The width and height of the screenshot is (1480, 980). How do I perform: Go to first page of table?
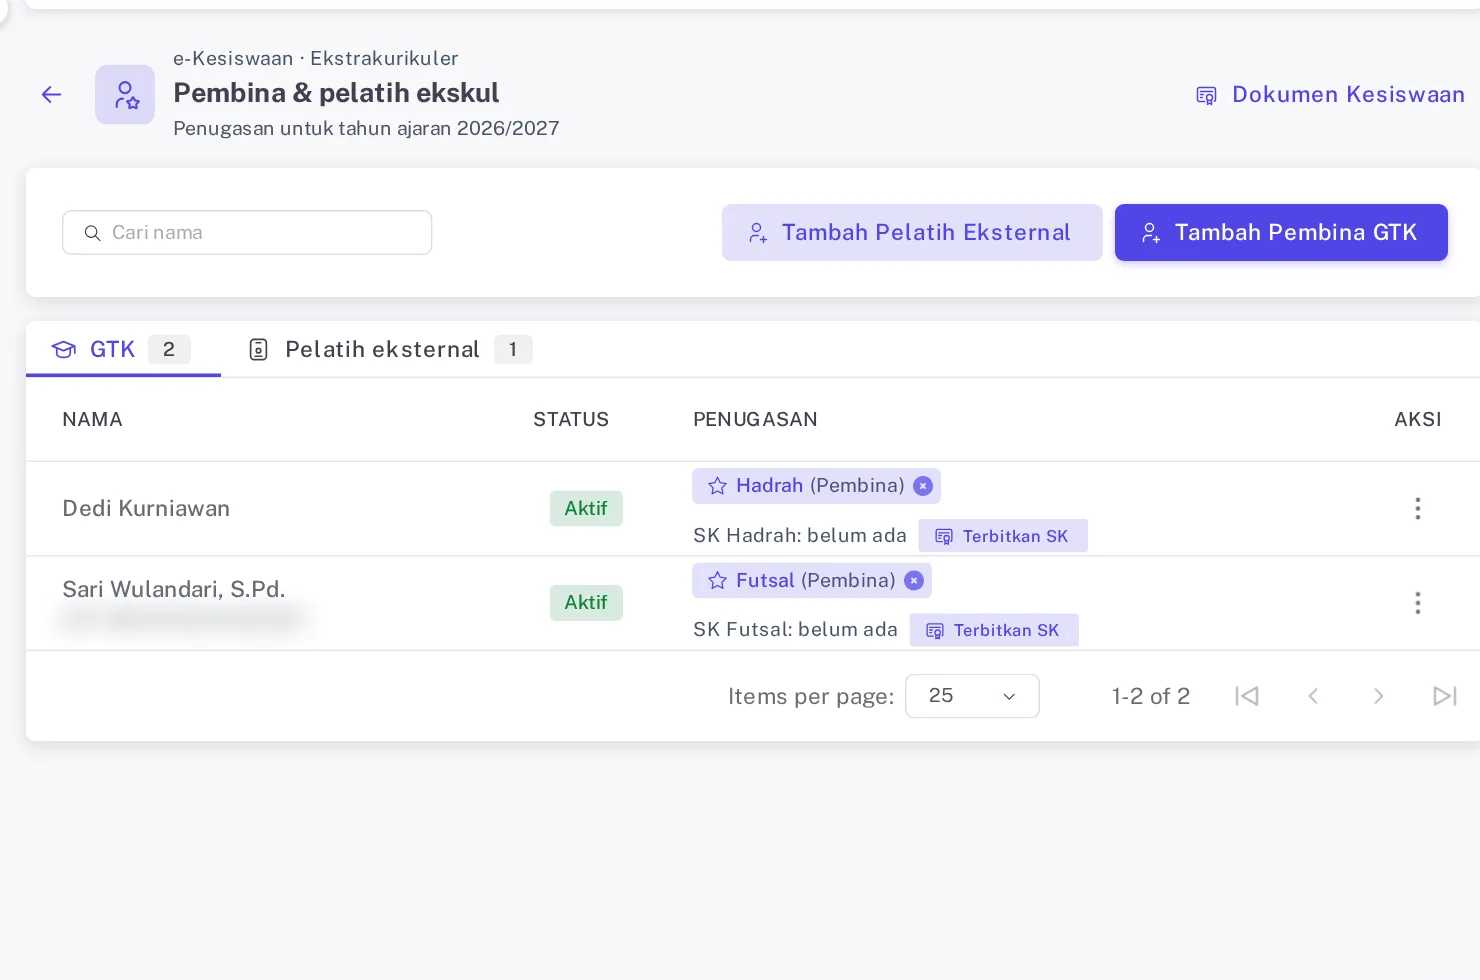(1247, 696)
